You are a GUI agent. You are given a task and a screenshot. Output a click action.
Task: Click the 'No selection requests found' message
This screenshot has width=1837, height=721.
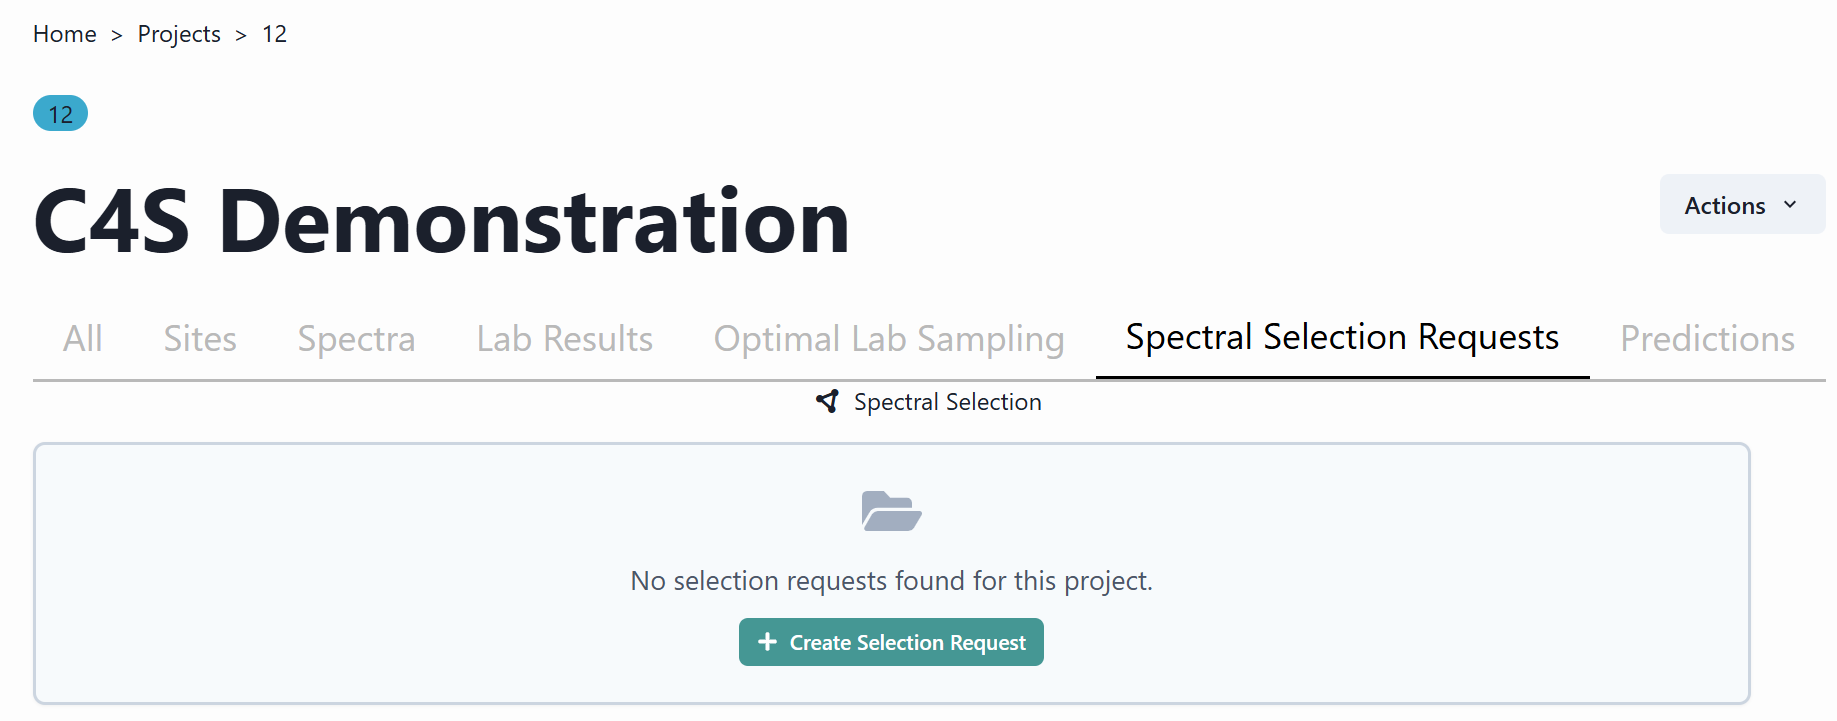pyautogui.click(x=891, y=581)
